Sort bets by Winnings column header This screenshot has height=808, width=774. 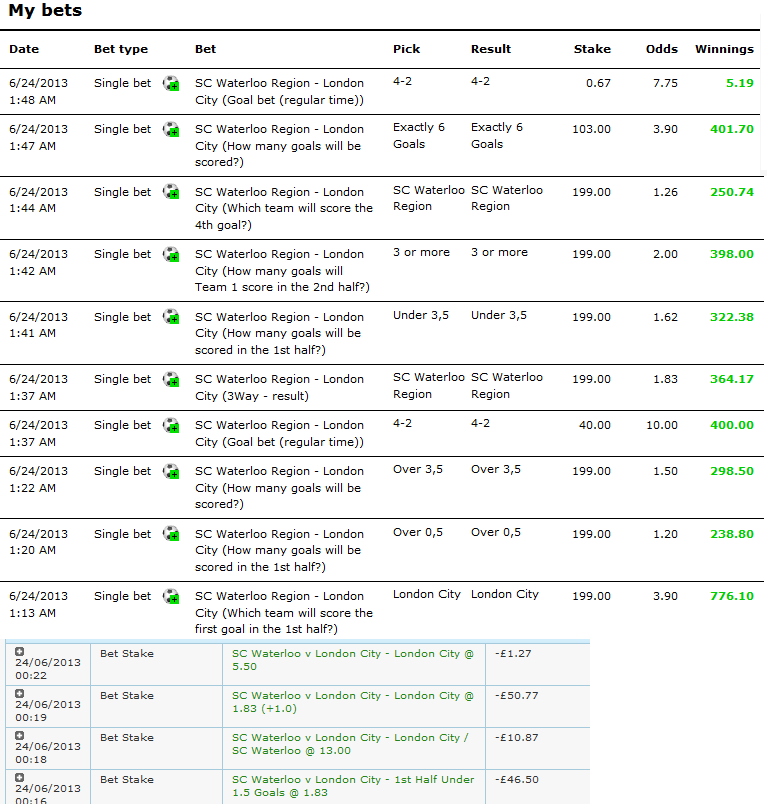click(724, 49)
